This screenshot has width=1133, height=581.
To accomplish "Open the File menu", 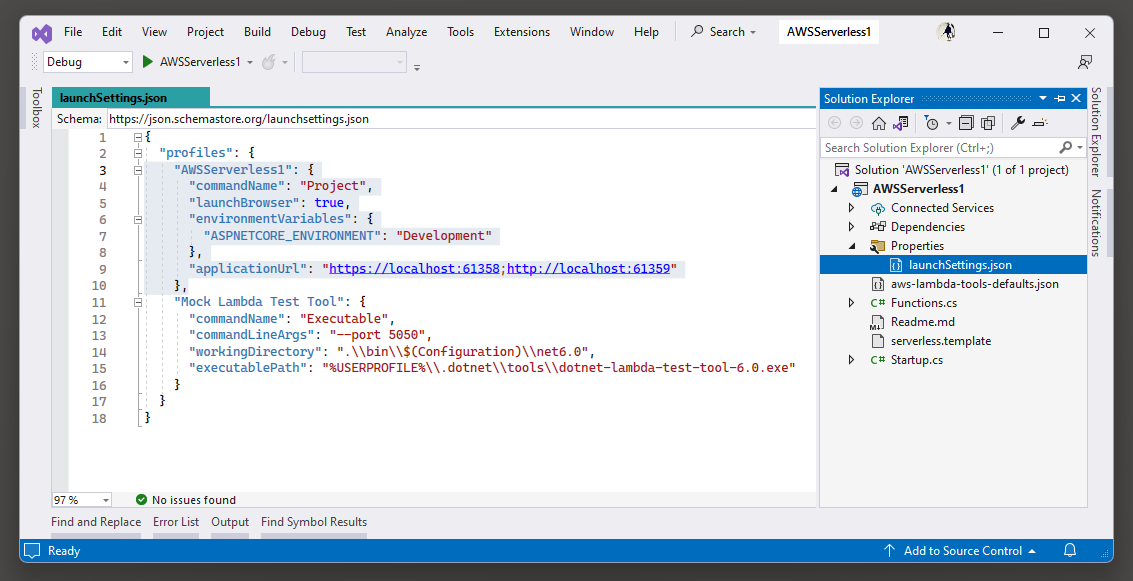I will (73, 32).
